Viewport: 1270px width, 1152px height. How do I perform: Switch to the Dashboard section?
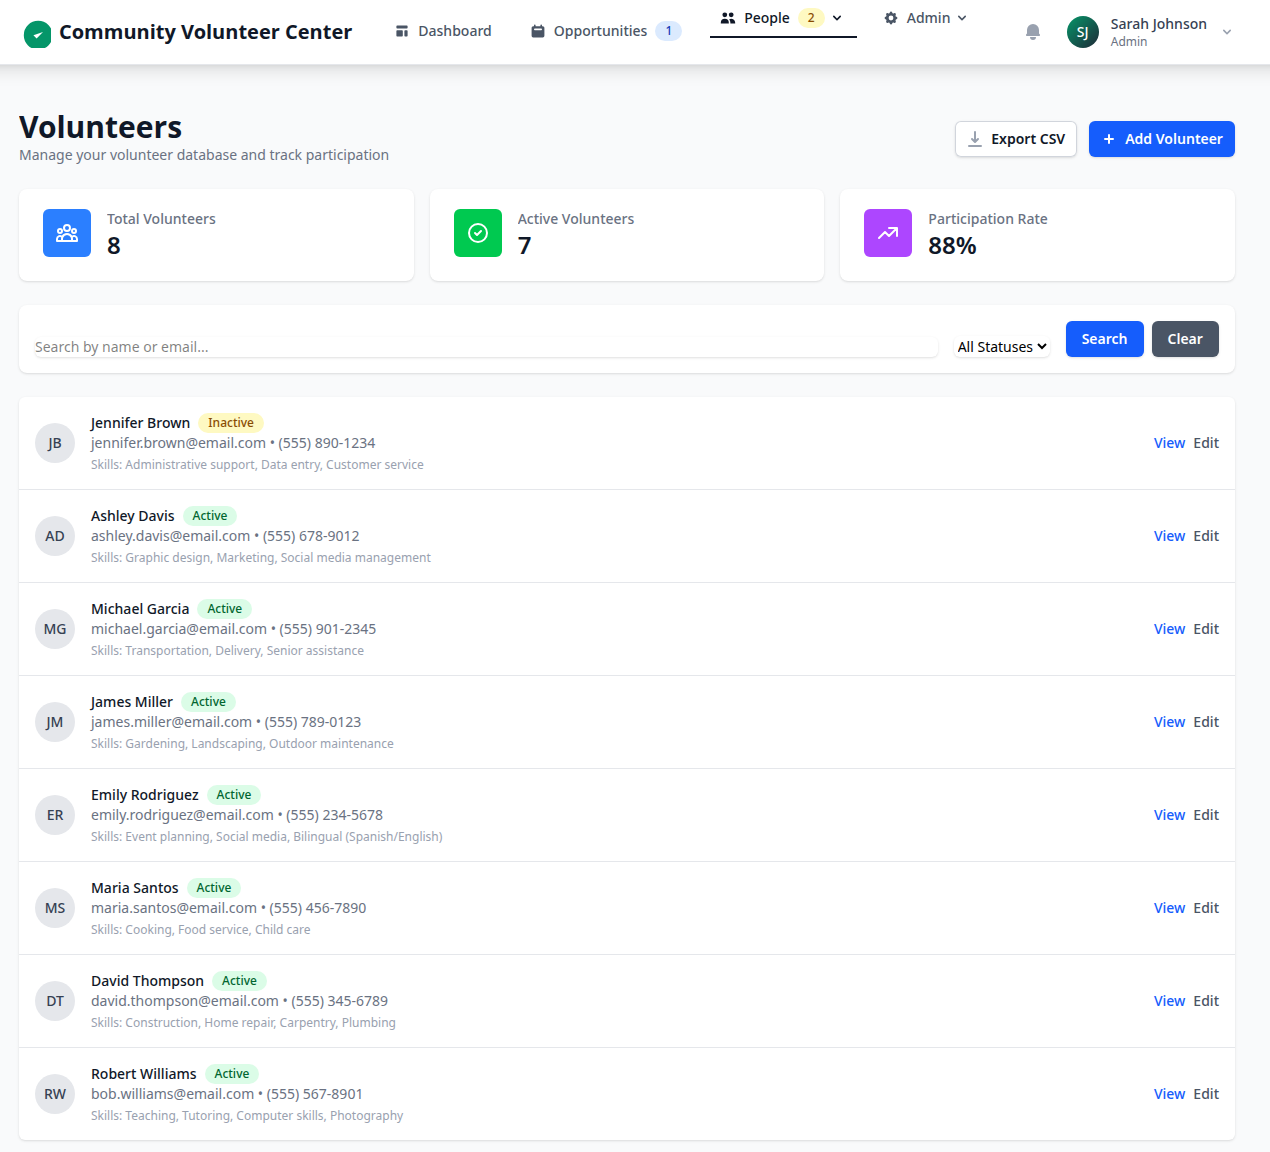(443, 31)
